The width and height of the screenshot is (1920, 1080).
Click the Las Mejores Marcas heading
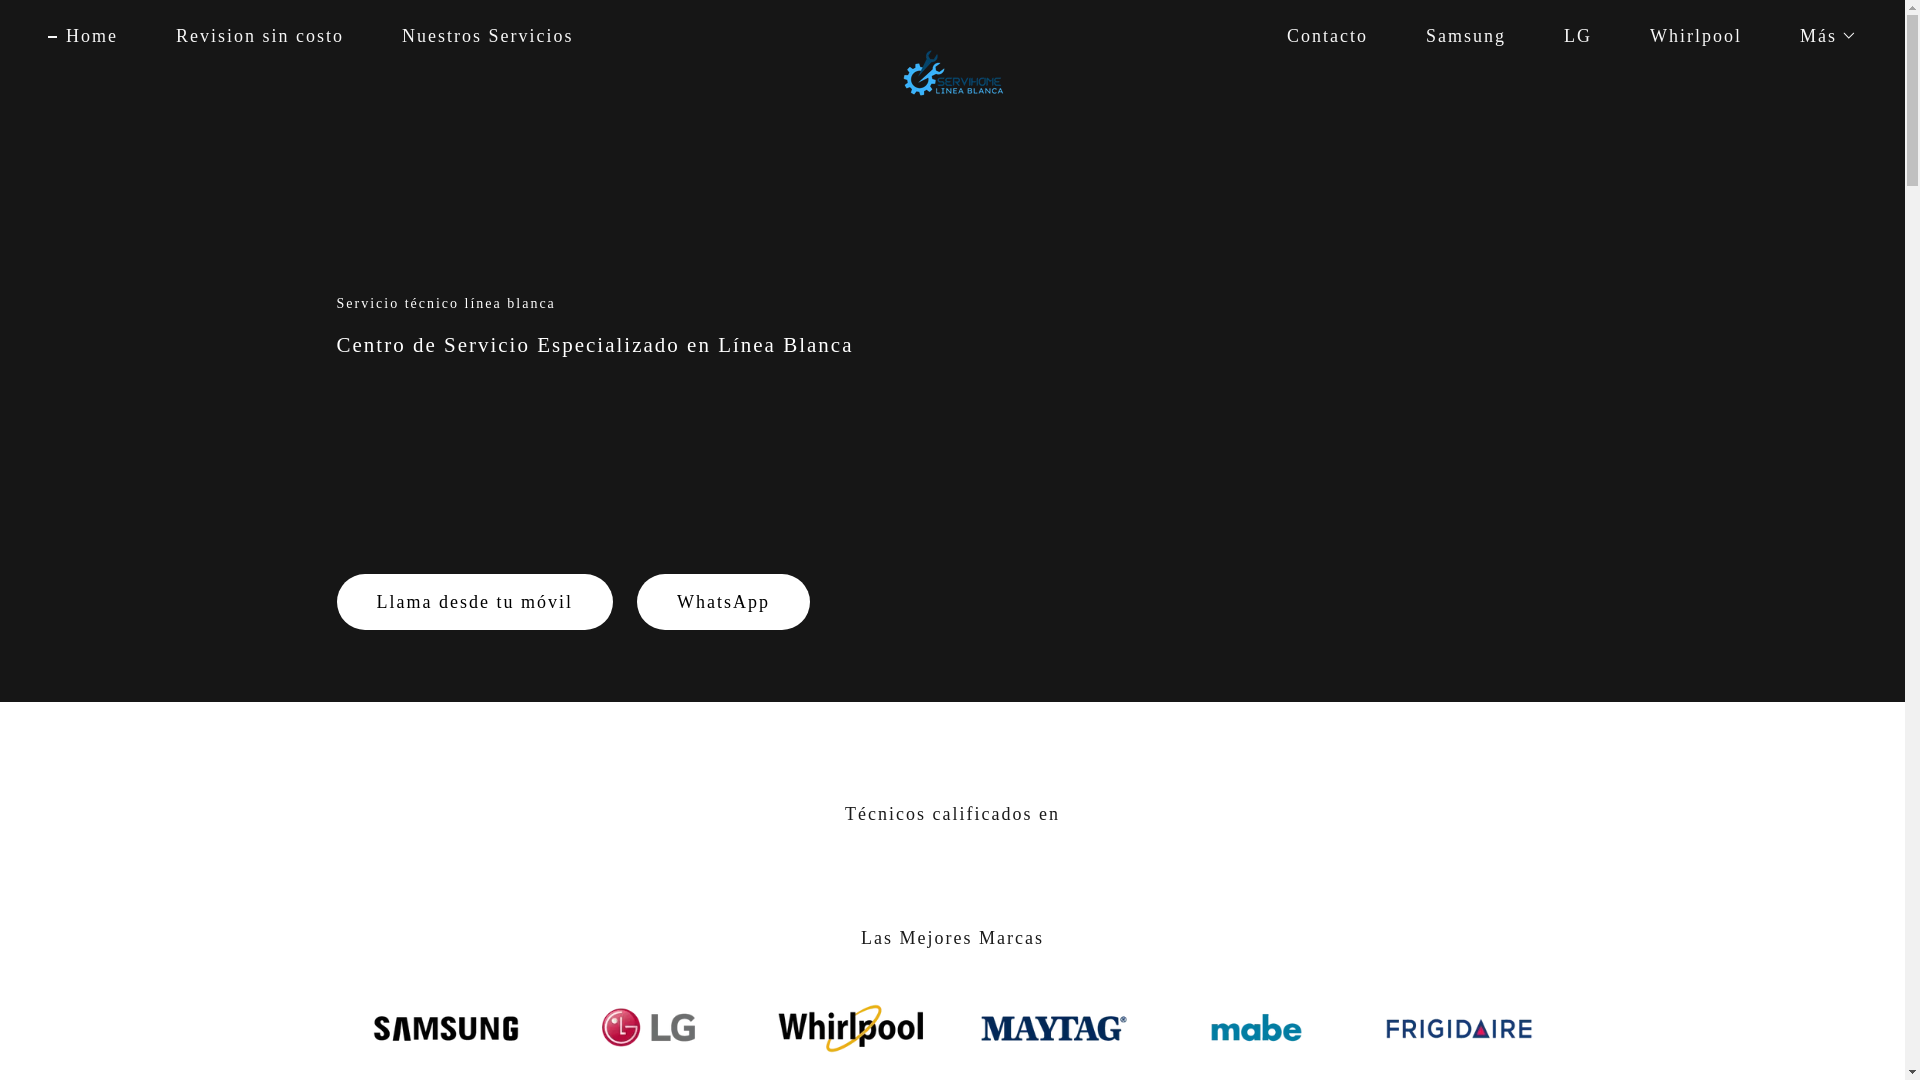pyautogui.click(x=952, y=938)
